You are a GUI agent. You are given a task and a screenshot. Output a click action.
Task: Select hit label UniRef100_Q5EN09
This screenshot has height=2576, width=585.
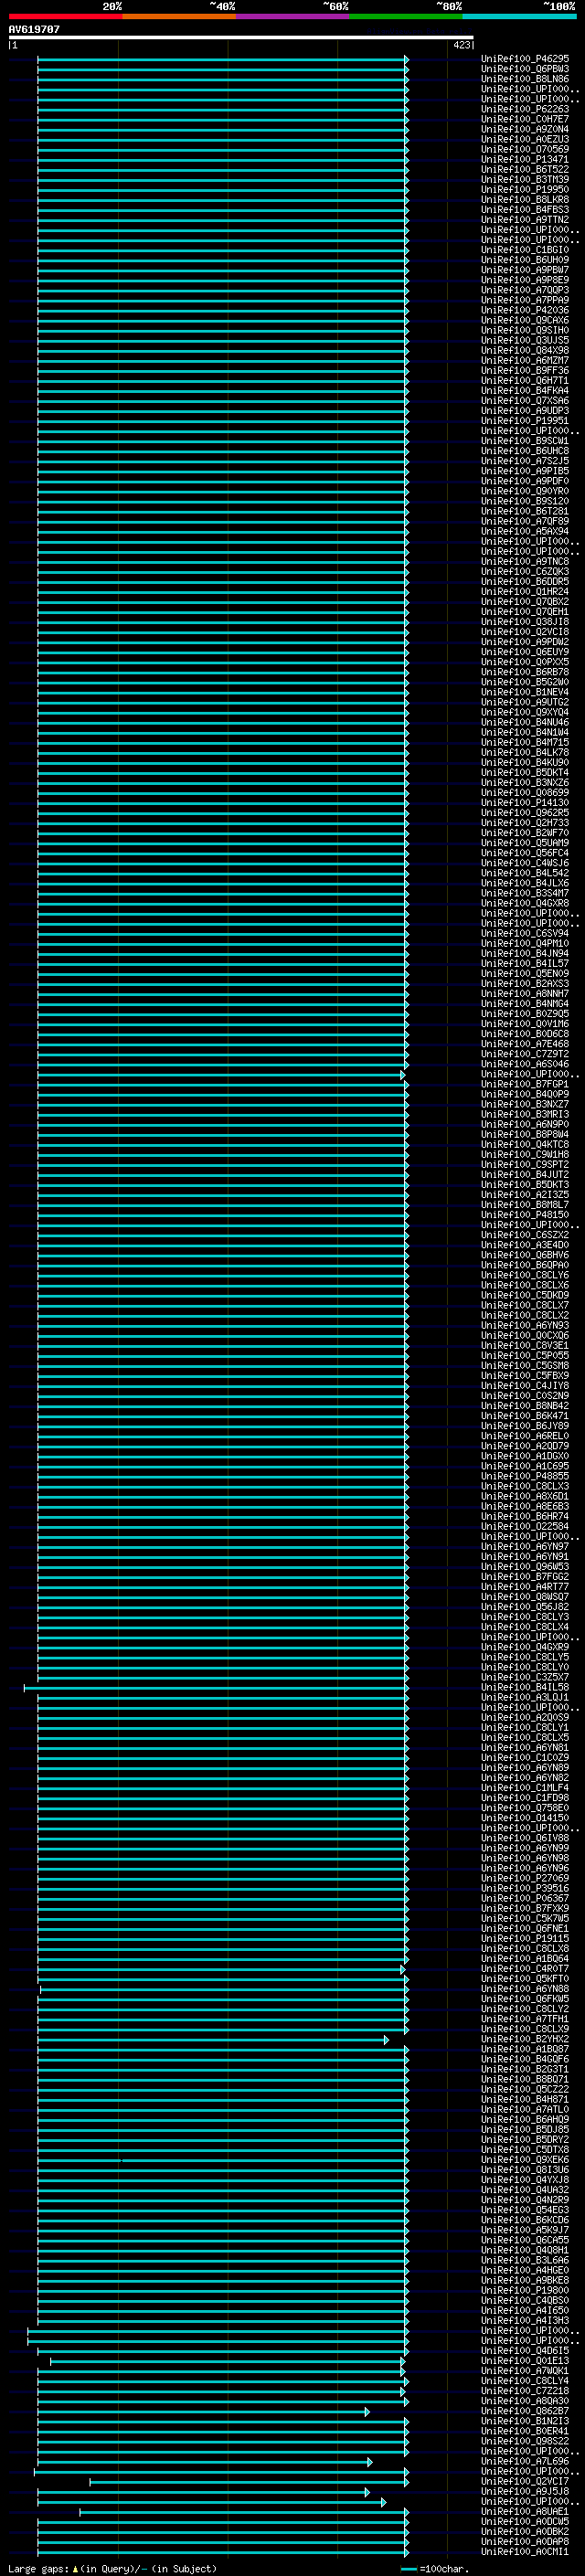pyautogui.click(x=525, y=974)
